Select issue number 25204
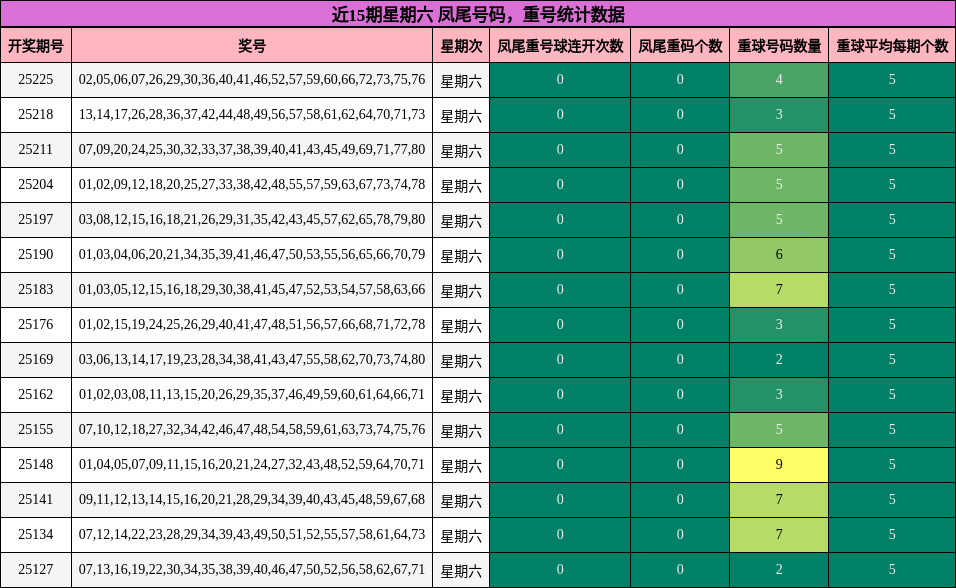956x588 pixels. pos(35,184)
